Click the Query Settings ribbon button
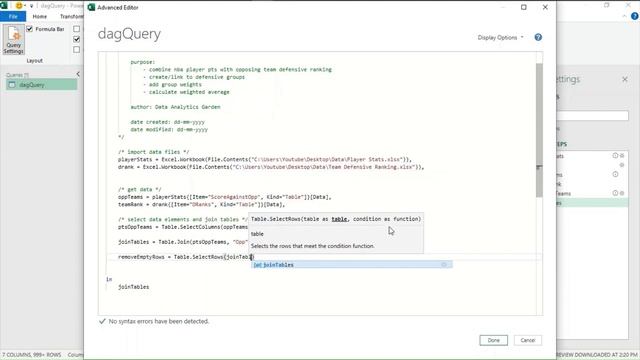640x360 pixels. tap(13, 40)
